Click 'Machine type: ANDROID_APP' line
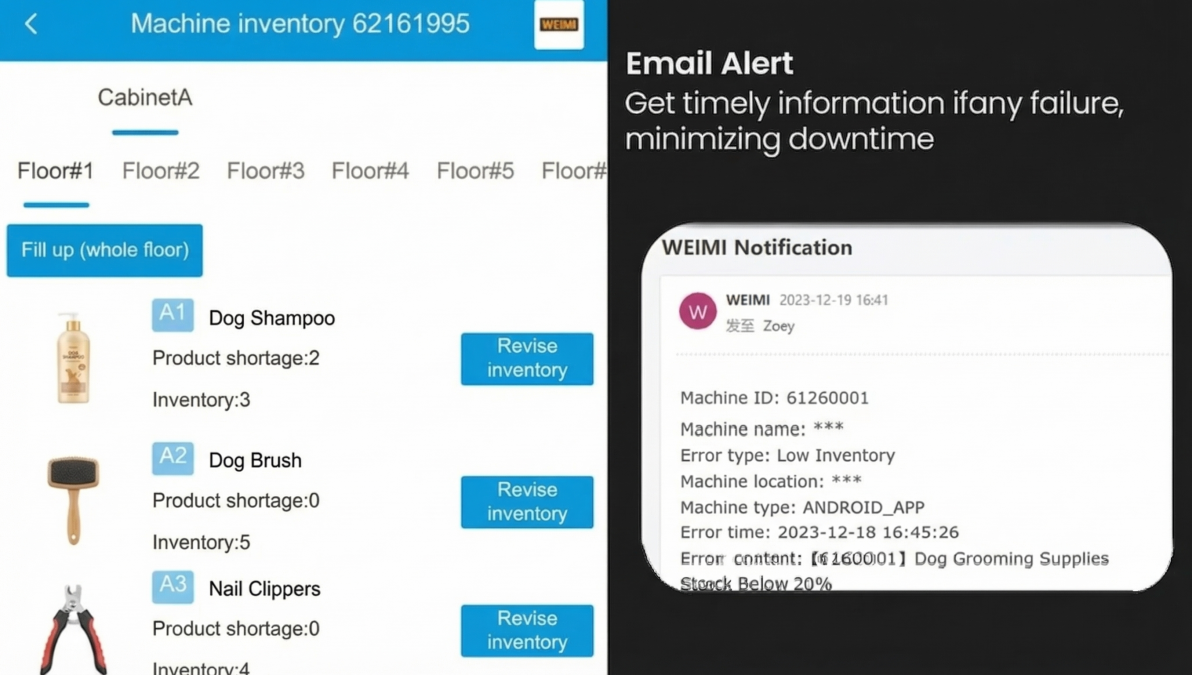Image resolution: width=1192 pixels, height=675 pixels. tap(802, 507)
